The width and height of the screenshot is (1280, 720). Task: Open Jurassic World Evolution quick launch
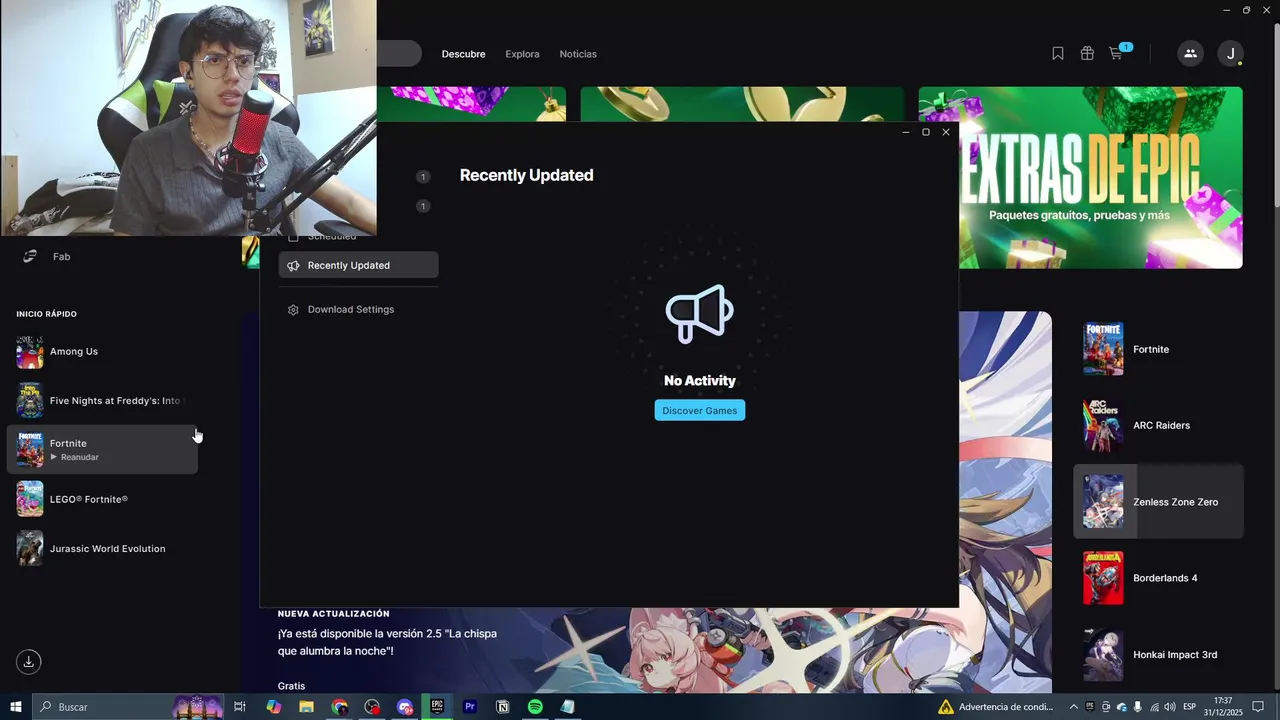pyautogui.click(x=102, y=548)
